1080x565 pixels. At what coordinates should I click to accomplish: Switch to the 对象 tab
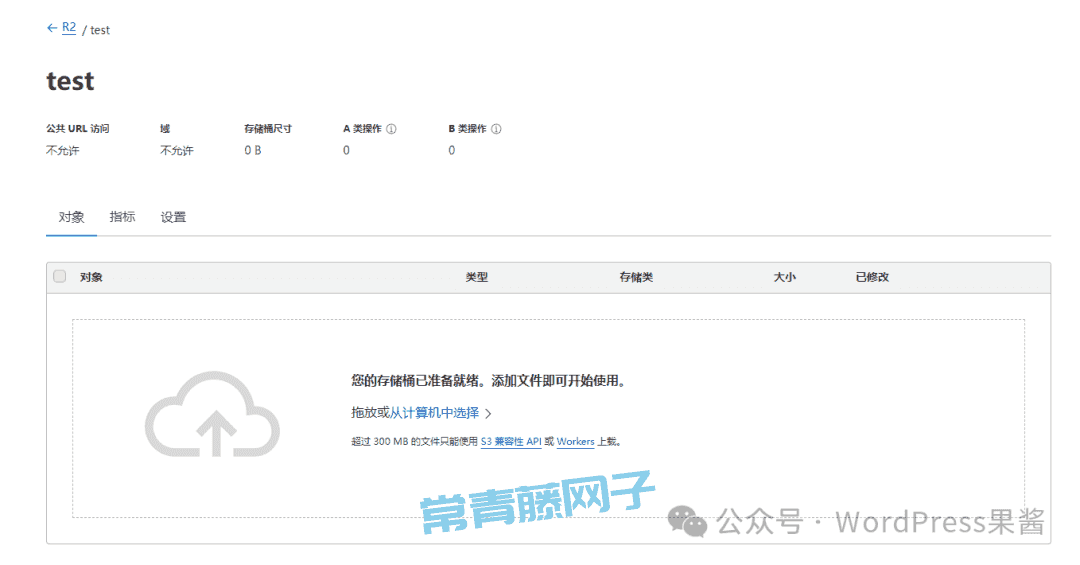tap(72, 217)
